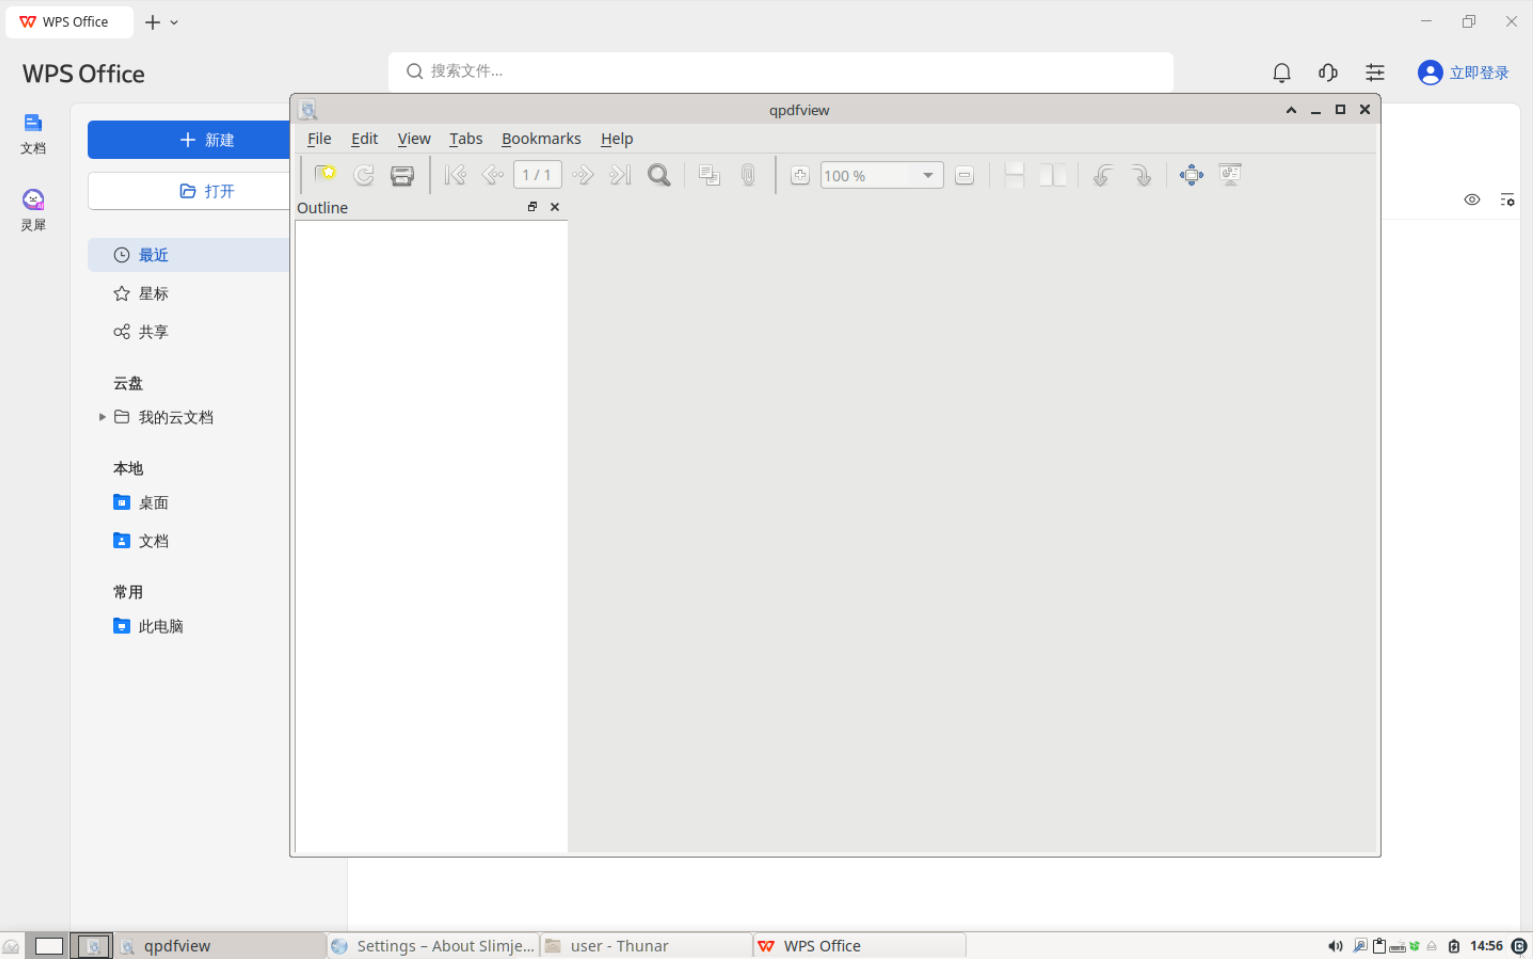Click the zoom in icon beside scale box
The image size is (1533, 959).
point(800,175)
